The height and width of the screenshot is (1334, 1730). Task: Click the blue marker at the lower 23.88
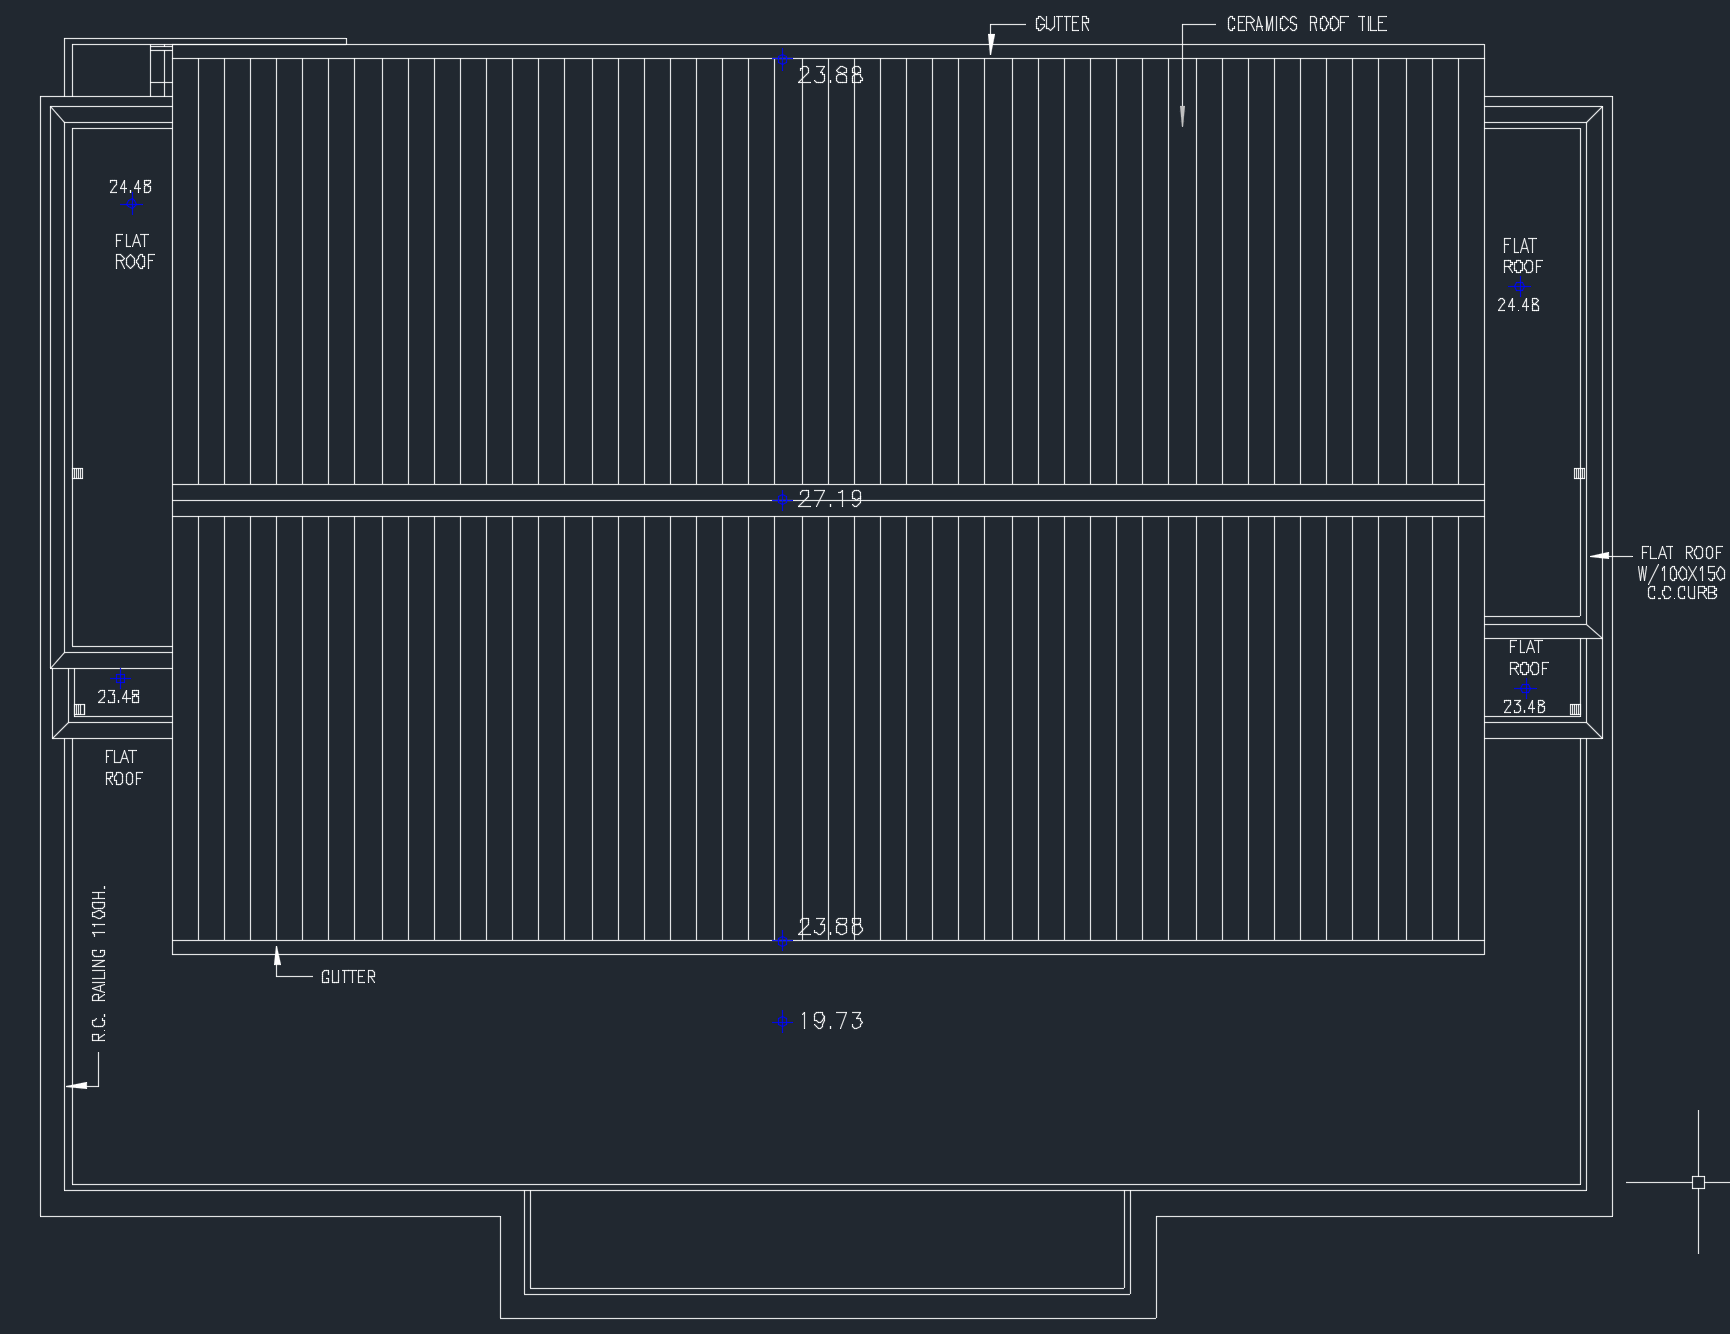(782, 940)
